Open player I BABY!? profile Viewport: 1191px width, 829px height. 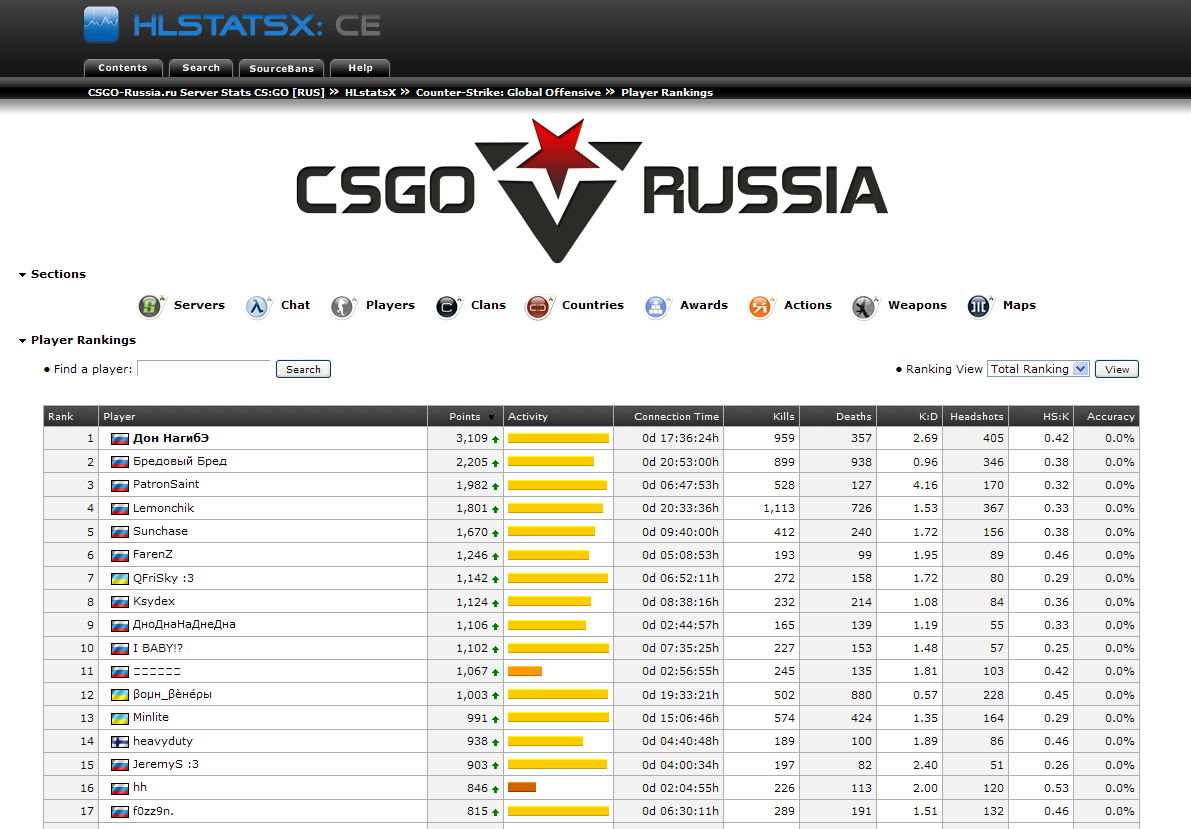(158, 648)
